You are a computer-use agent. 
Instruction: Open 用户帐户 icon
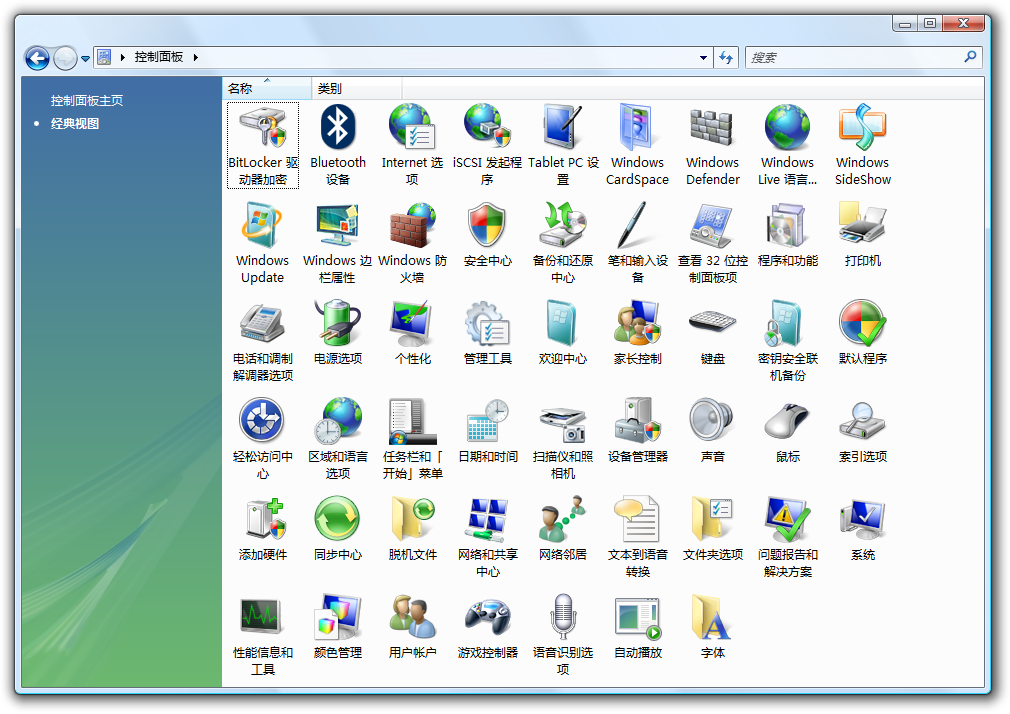pos(412,618)
